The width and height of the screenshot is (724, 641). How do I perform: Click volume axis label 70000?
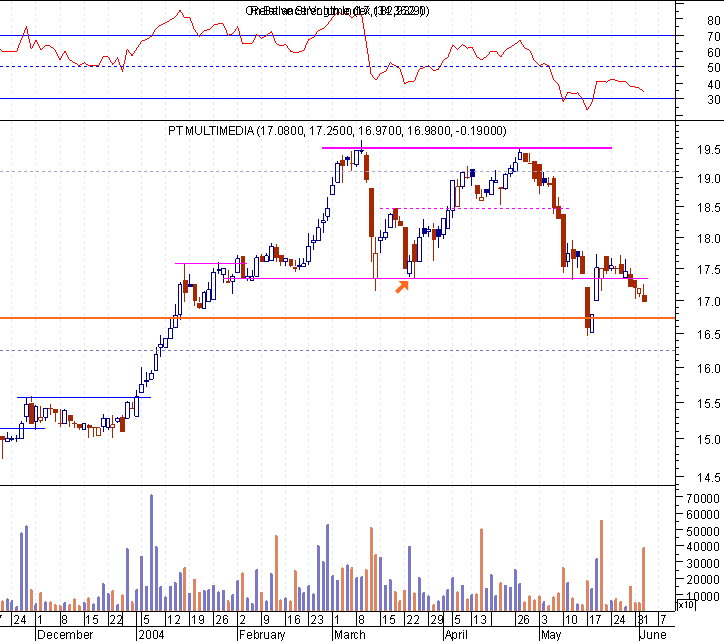point(703,499)
